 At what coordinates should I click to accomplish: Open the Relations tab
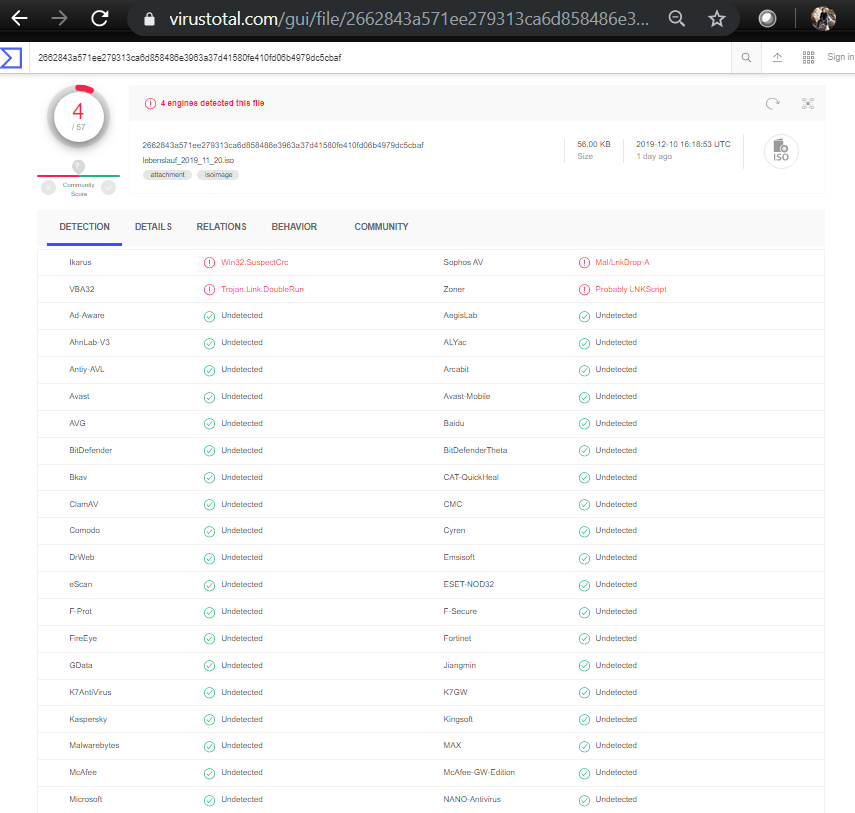coord(221,227)
